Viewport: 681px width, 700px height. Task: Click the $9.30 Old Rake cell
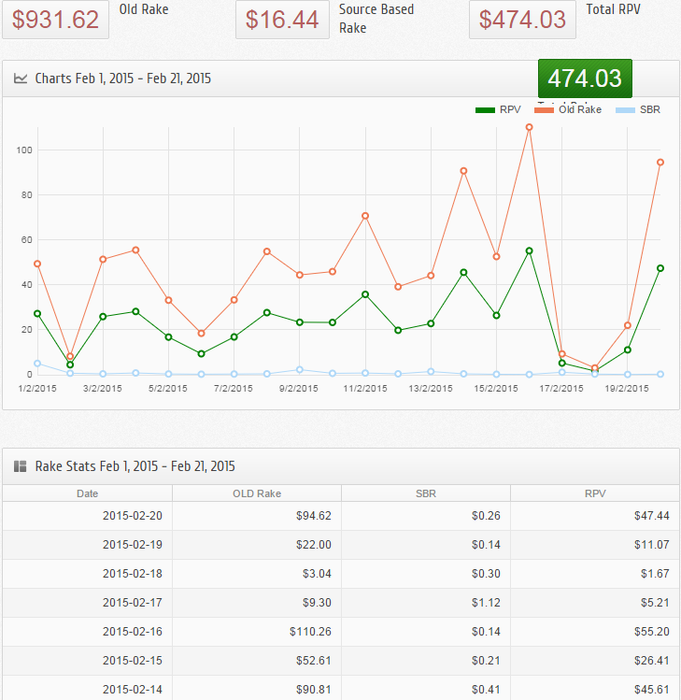pyautogui.click(x=257, y=603)
